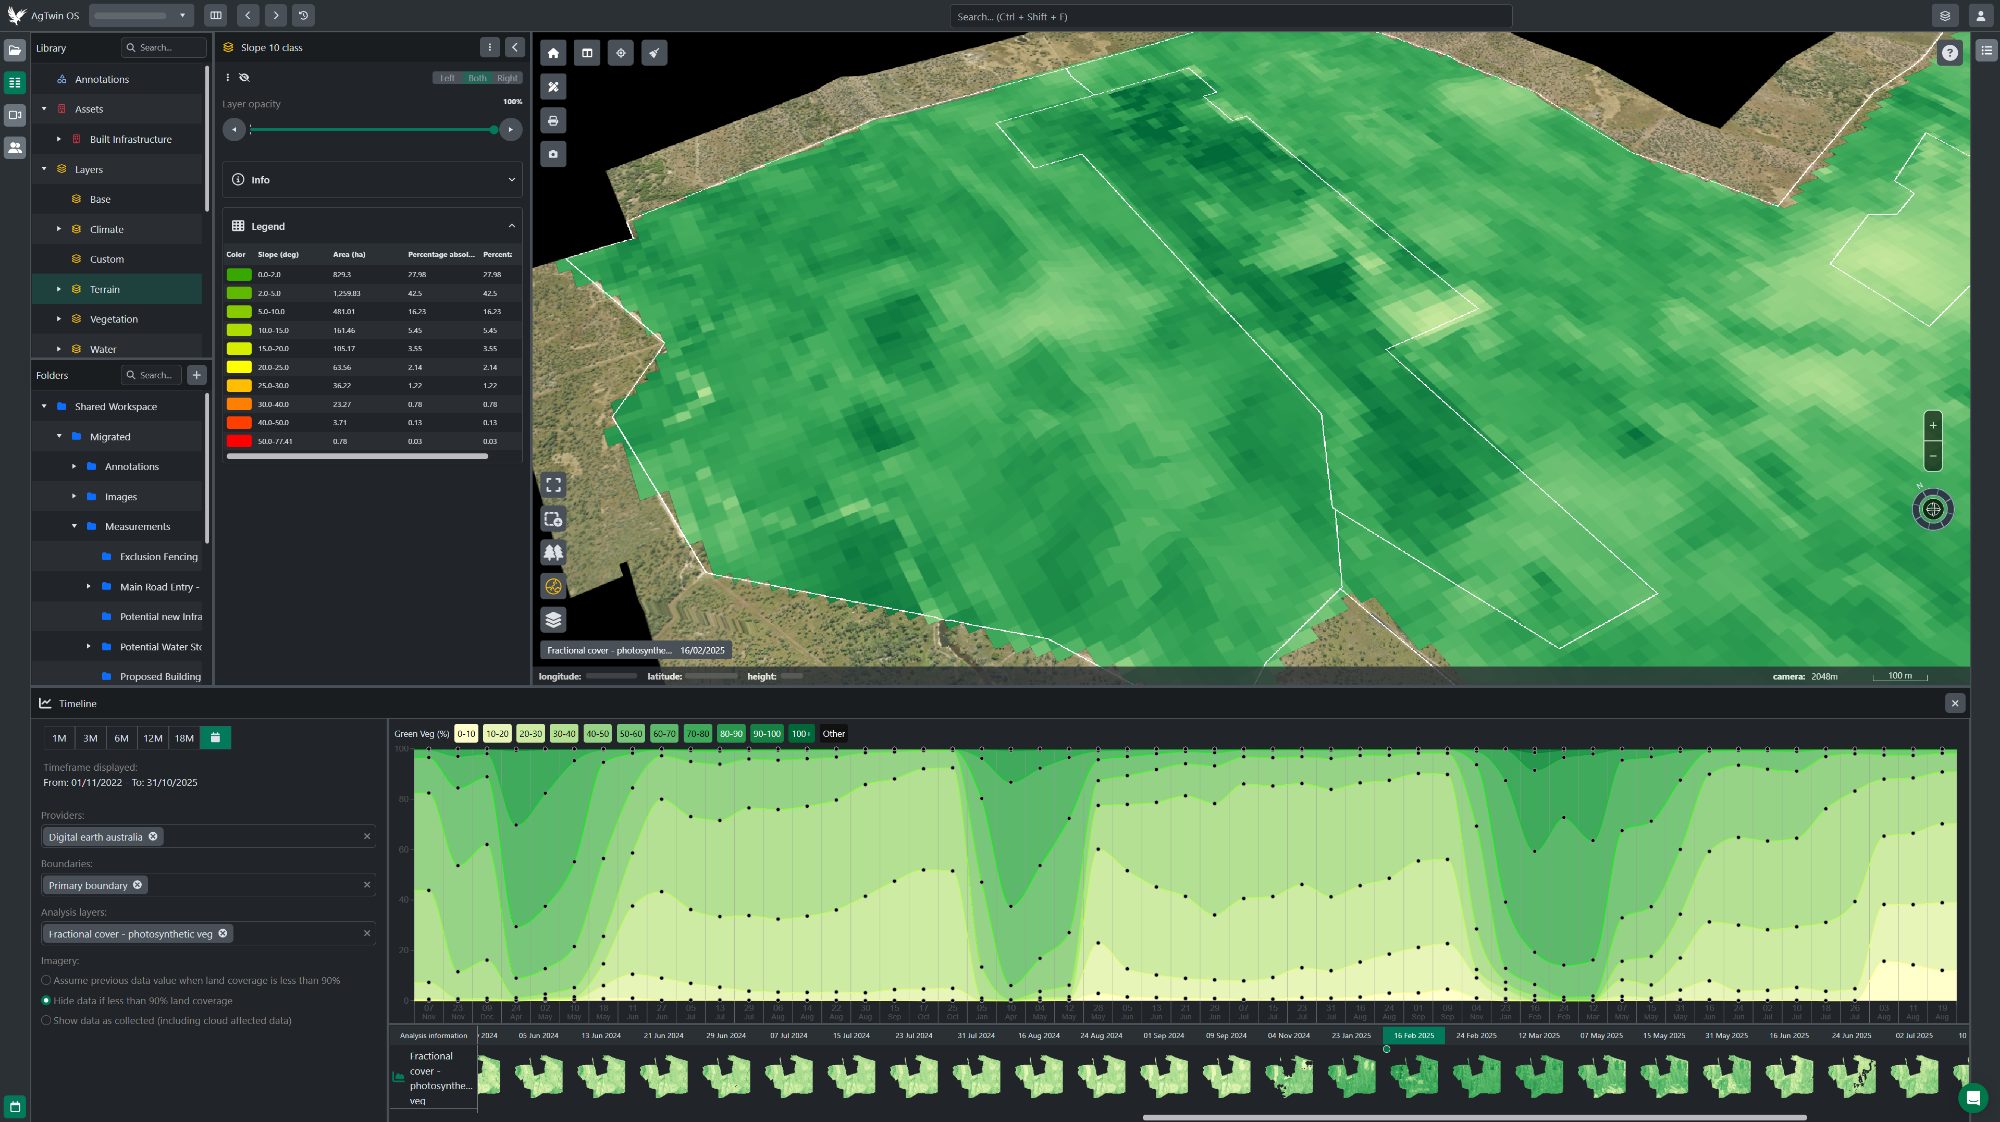Zoom out with the minus button
This screenshot has width=2000, height=1122.
coord(1933,456)
